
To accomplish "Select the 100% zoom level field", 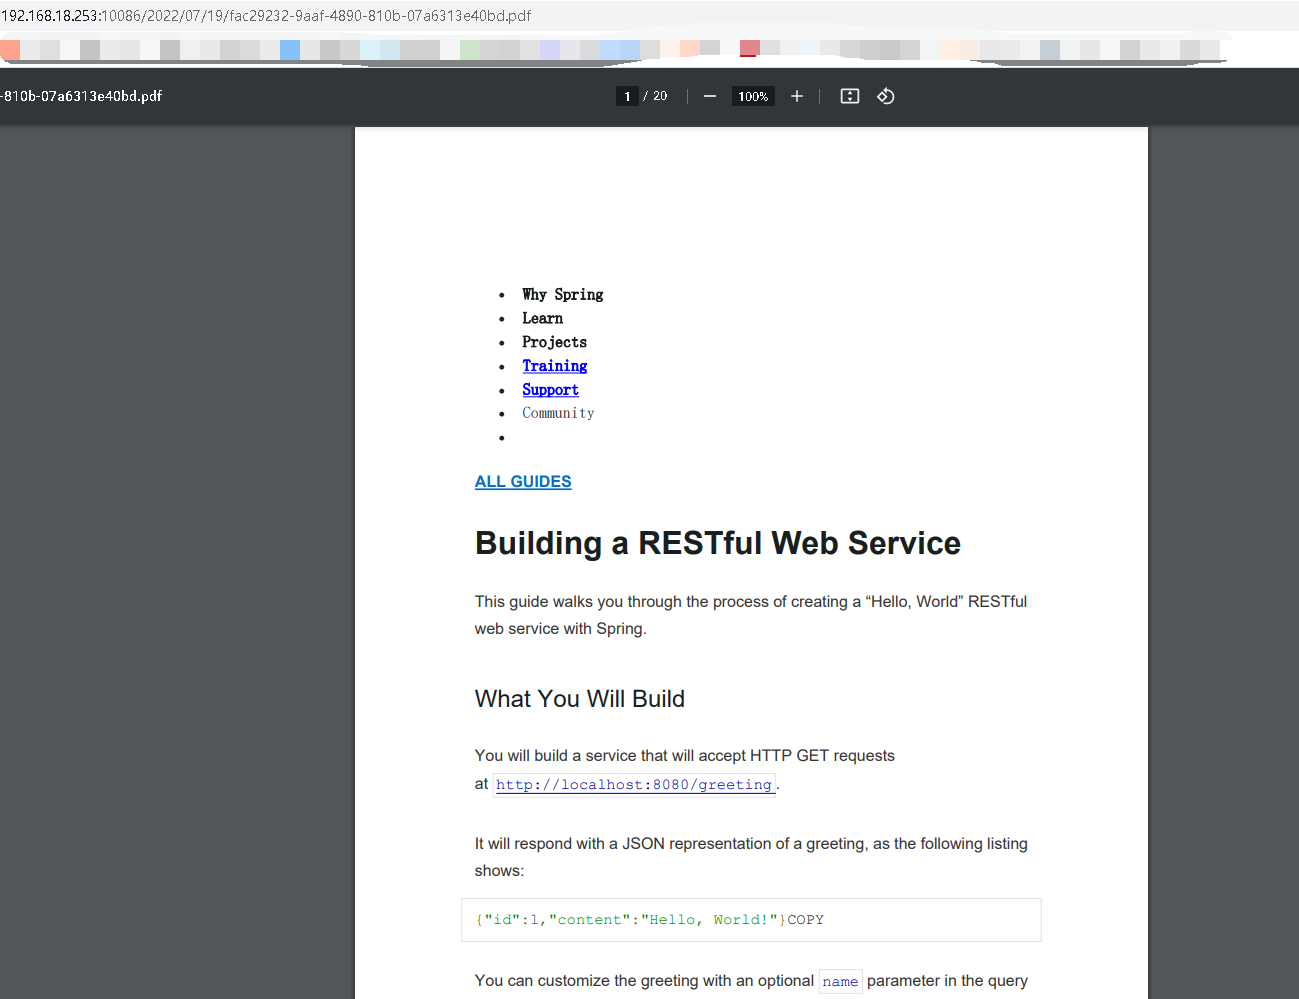I will 753,96.
